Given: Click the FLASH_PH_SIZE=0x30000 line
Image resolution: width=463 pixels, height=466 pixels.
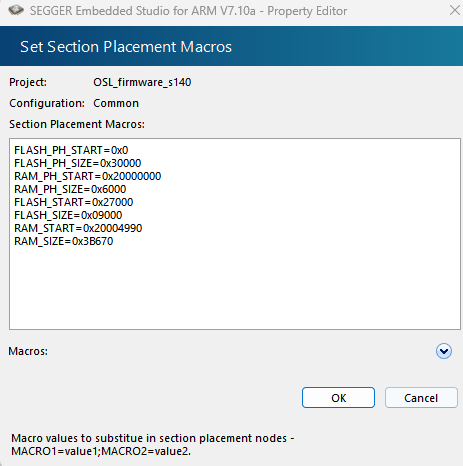Looking at the screenshot, I should point(78,163).
